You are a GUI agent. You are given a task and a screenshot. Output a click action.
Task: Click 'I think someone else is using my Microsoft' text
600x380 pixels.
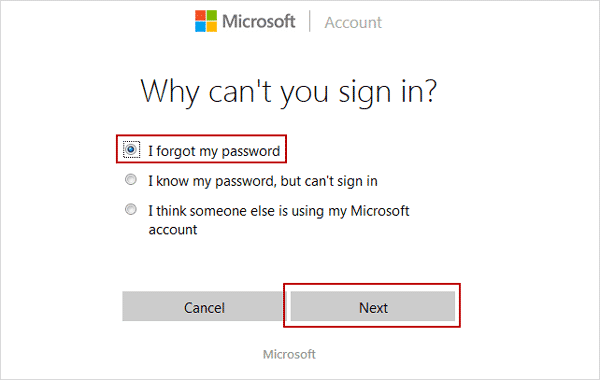point(279,211)
